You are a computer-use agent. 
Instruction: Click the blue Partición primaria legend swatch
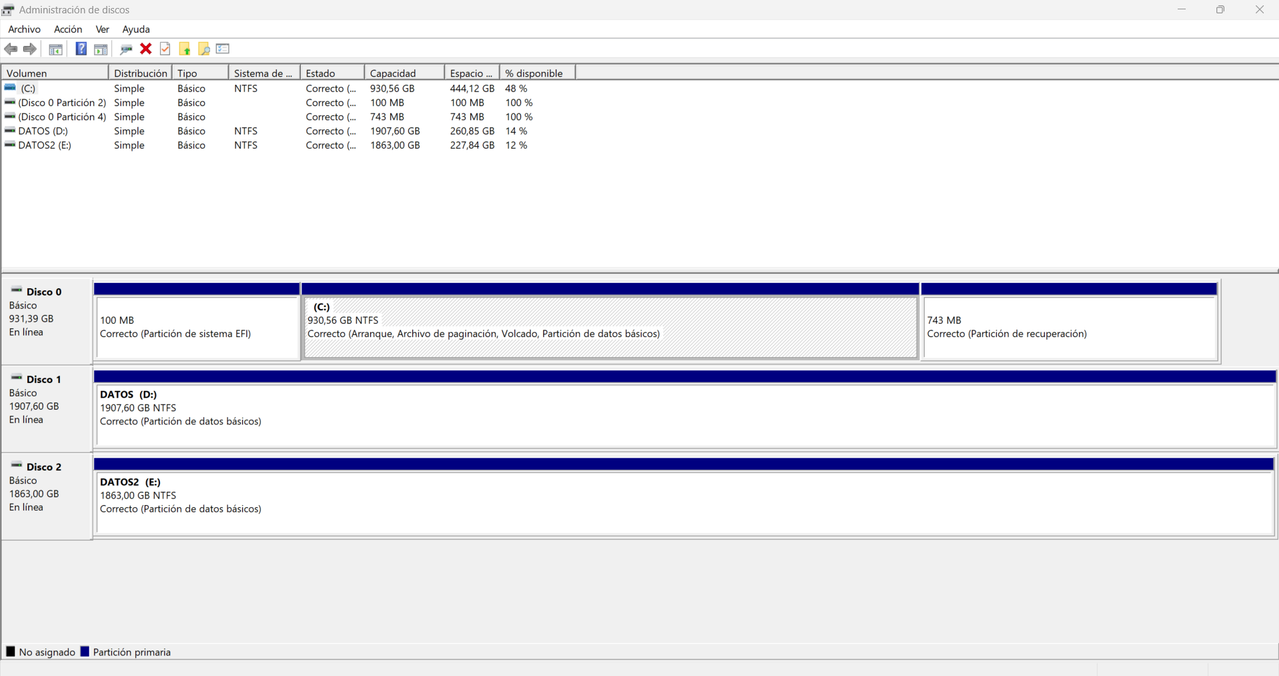click(x=85, y=652)
